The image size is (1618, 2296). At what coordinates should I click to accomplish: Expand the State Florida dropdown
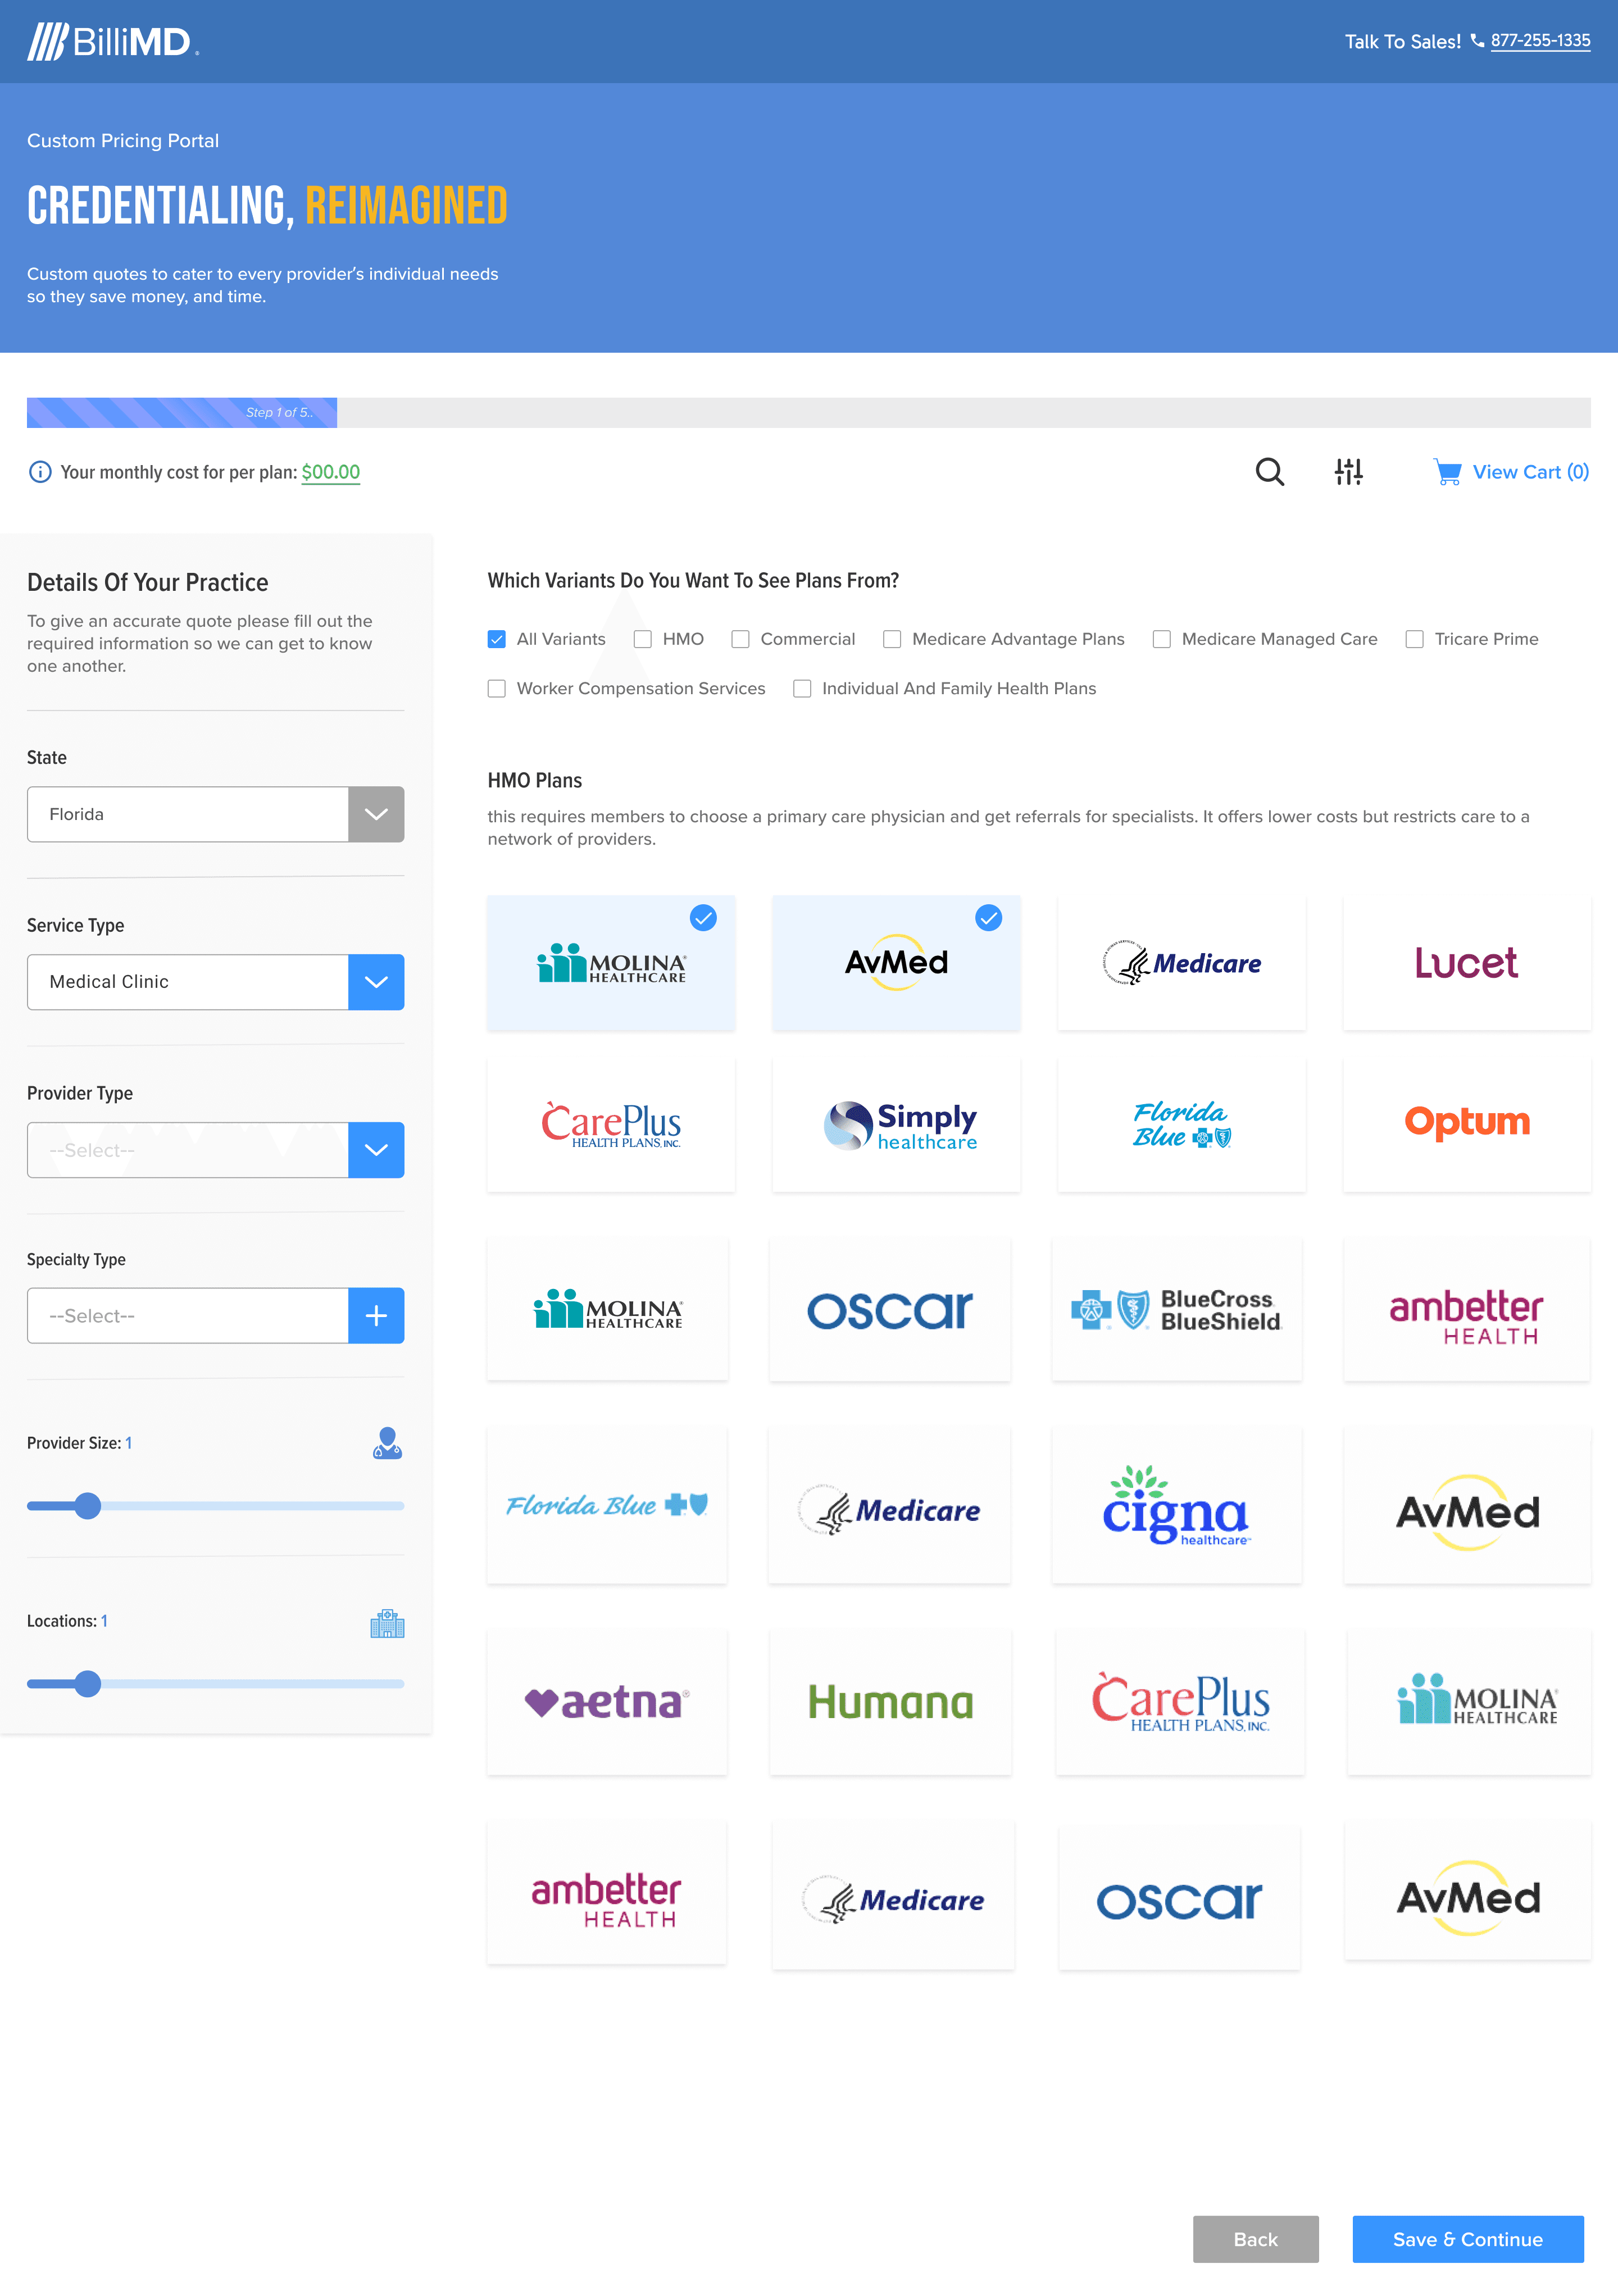pyautogui.click(x=376, y=814)
